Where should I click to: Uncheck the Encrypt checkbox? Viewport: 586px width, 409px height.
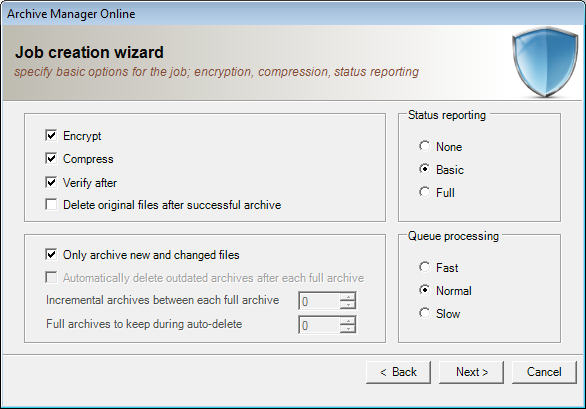tap(51, 135)
